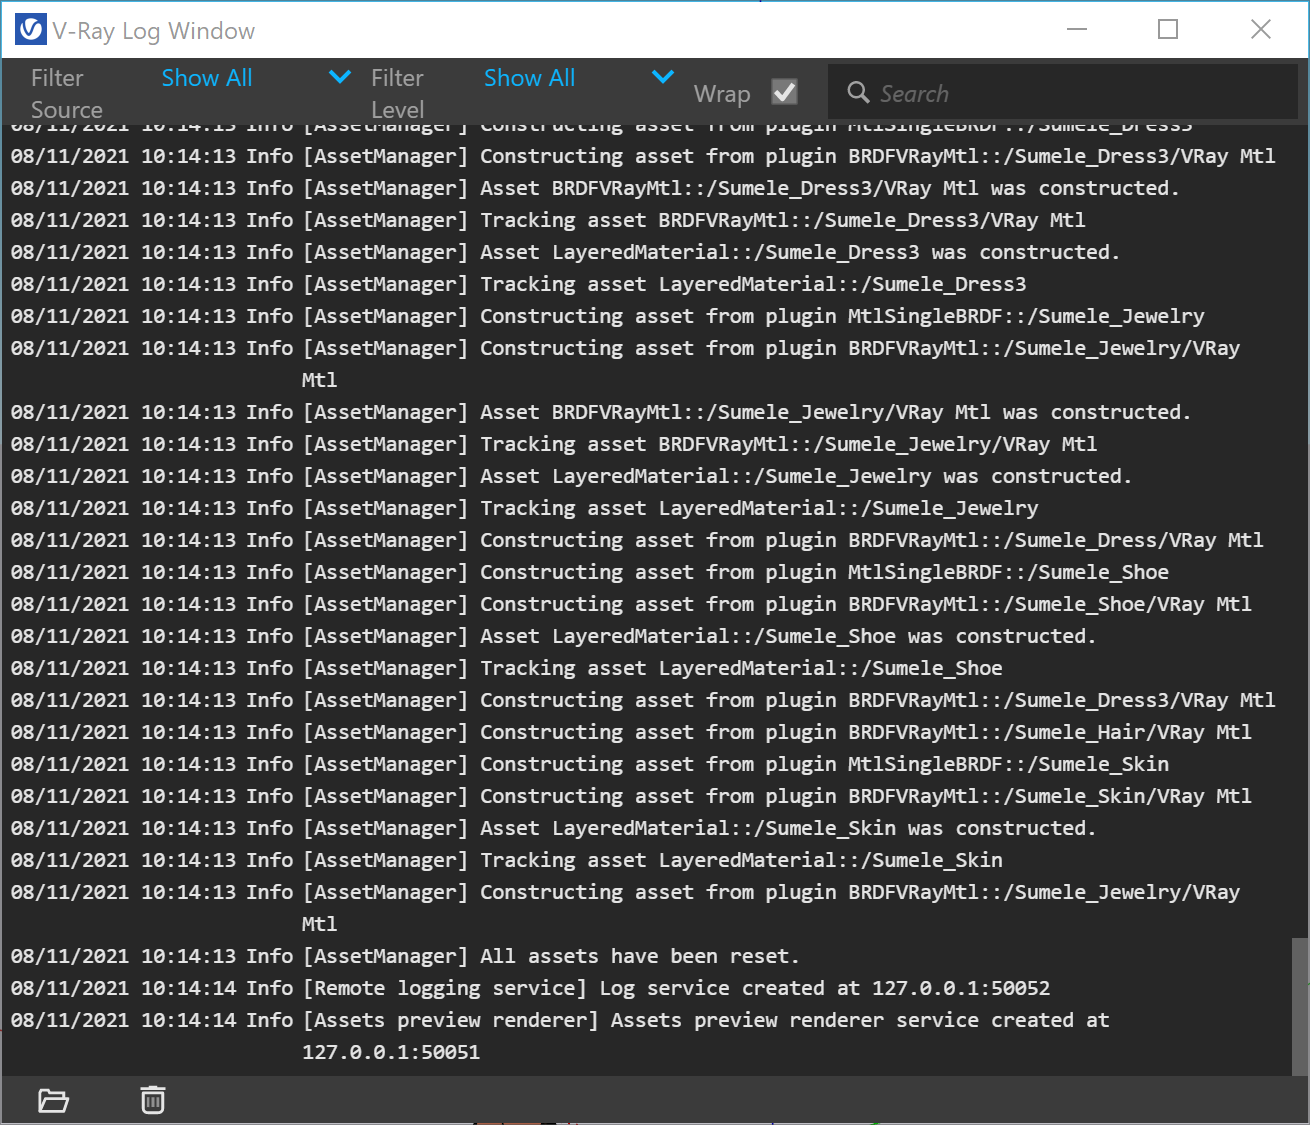Screen dimensions: 1310x1125
Task: Select Assets preview renderer log line
Action: (x=560, y=1036)
